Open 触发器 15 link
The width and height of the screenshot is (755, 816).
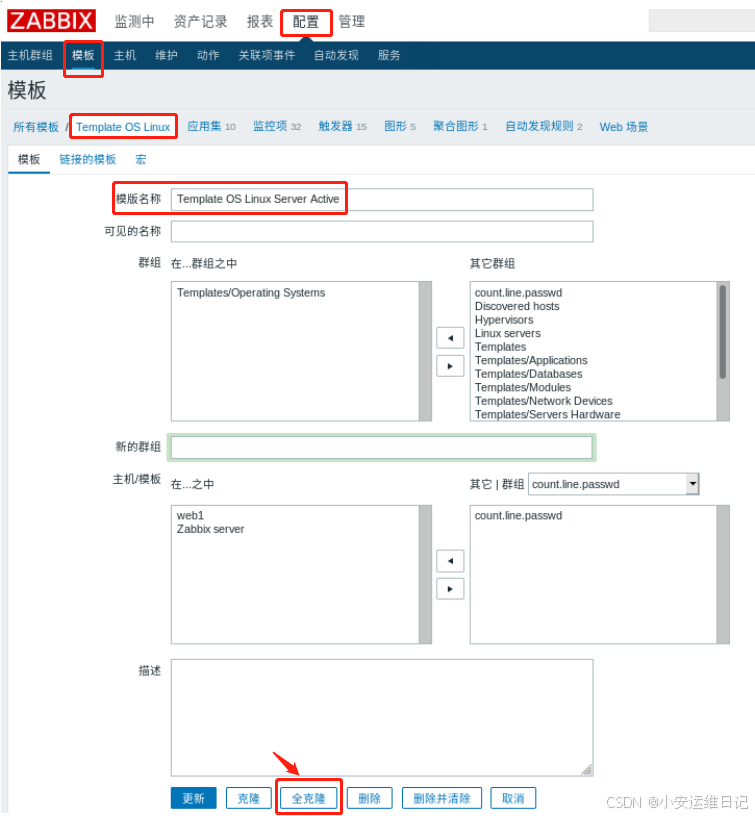pos(342,126)
